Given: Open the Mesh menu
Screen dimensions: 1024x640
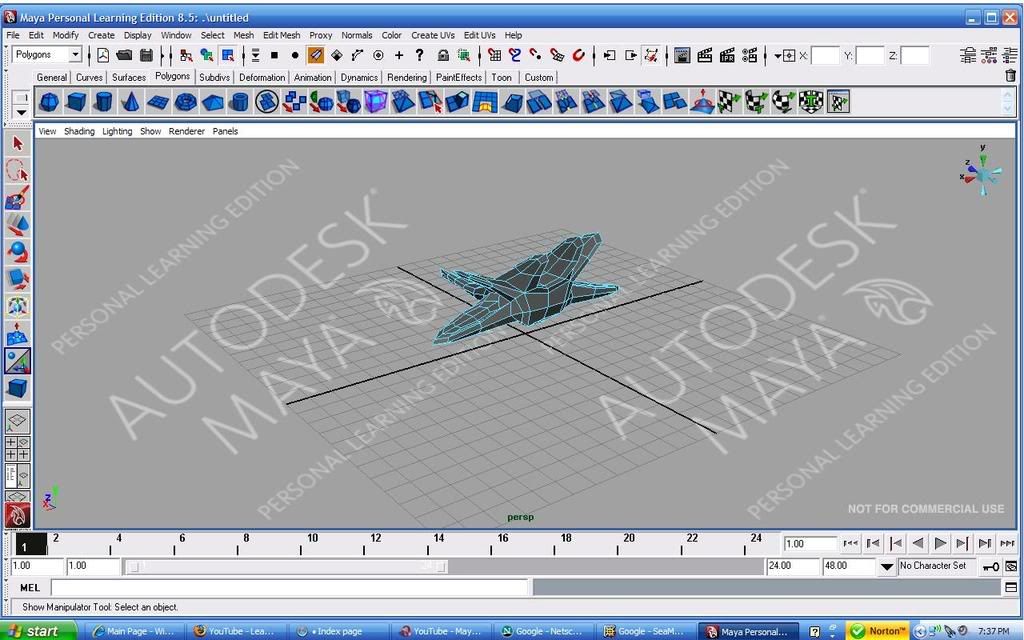Looking at the screenshot, I should [x=244, y=35].
